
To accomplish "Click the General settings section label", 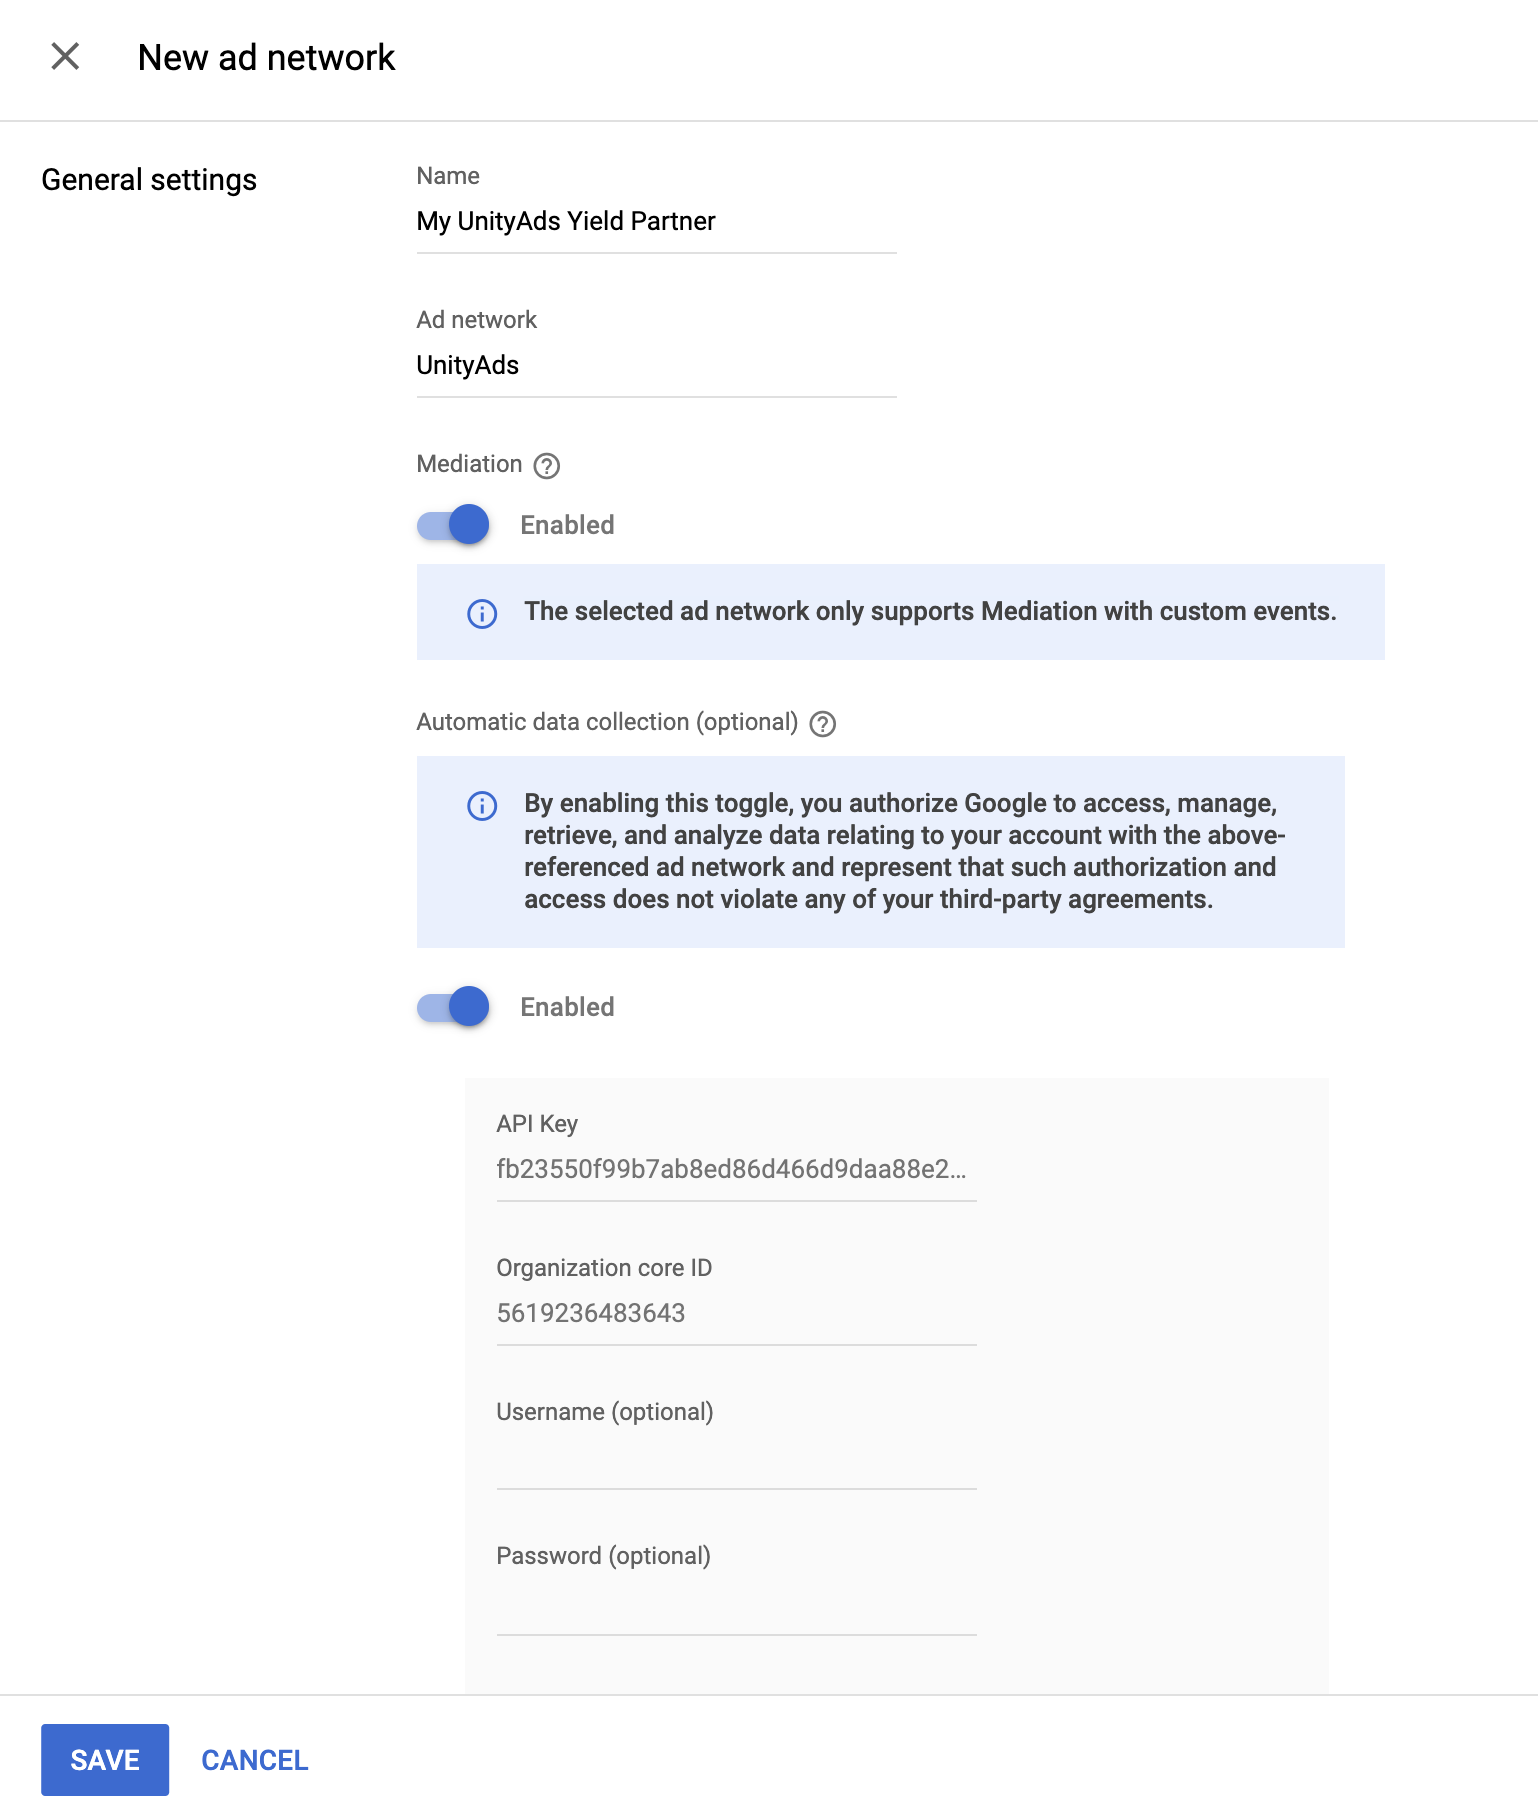I will coord(148,179).
